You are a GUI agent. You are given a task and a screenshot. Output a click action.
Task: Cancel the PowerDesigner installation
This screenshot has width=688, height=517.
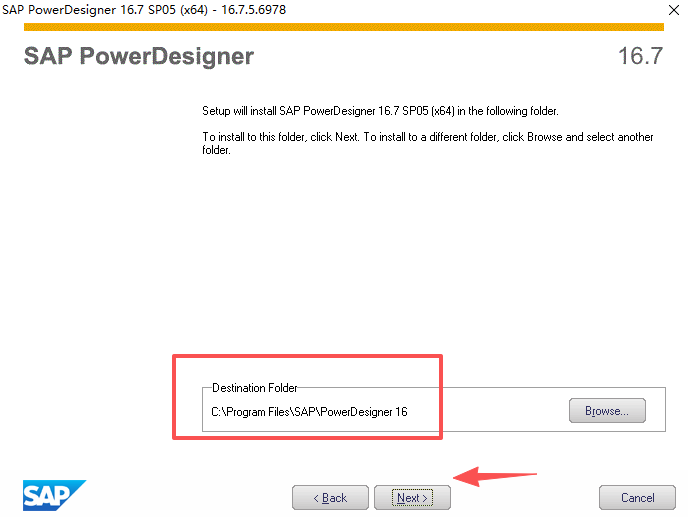pos(637,497)
